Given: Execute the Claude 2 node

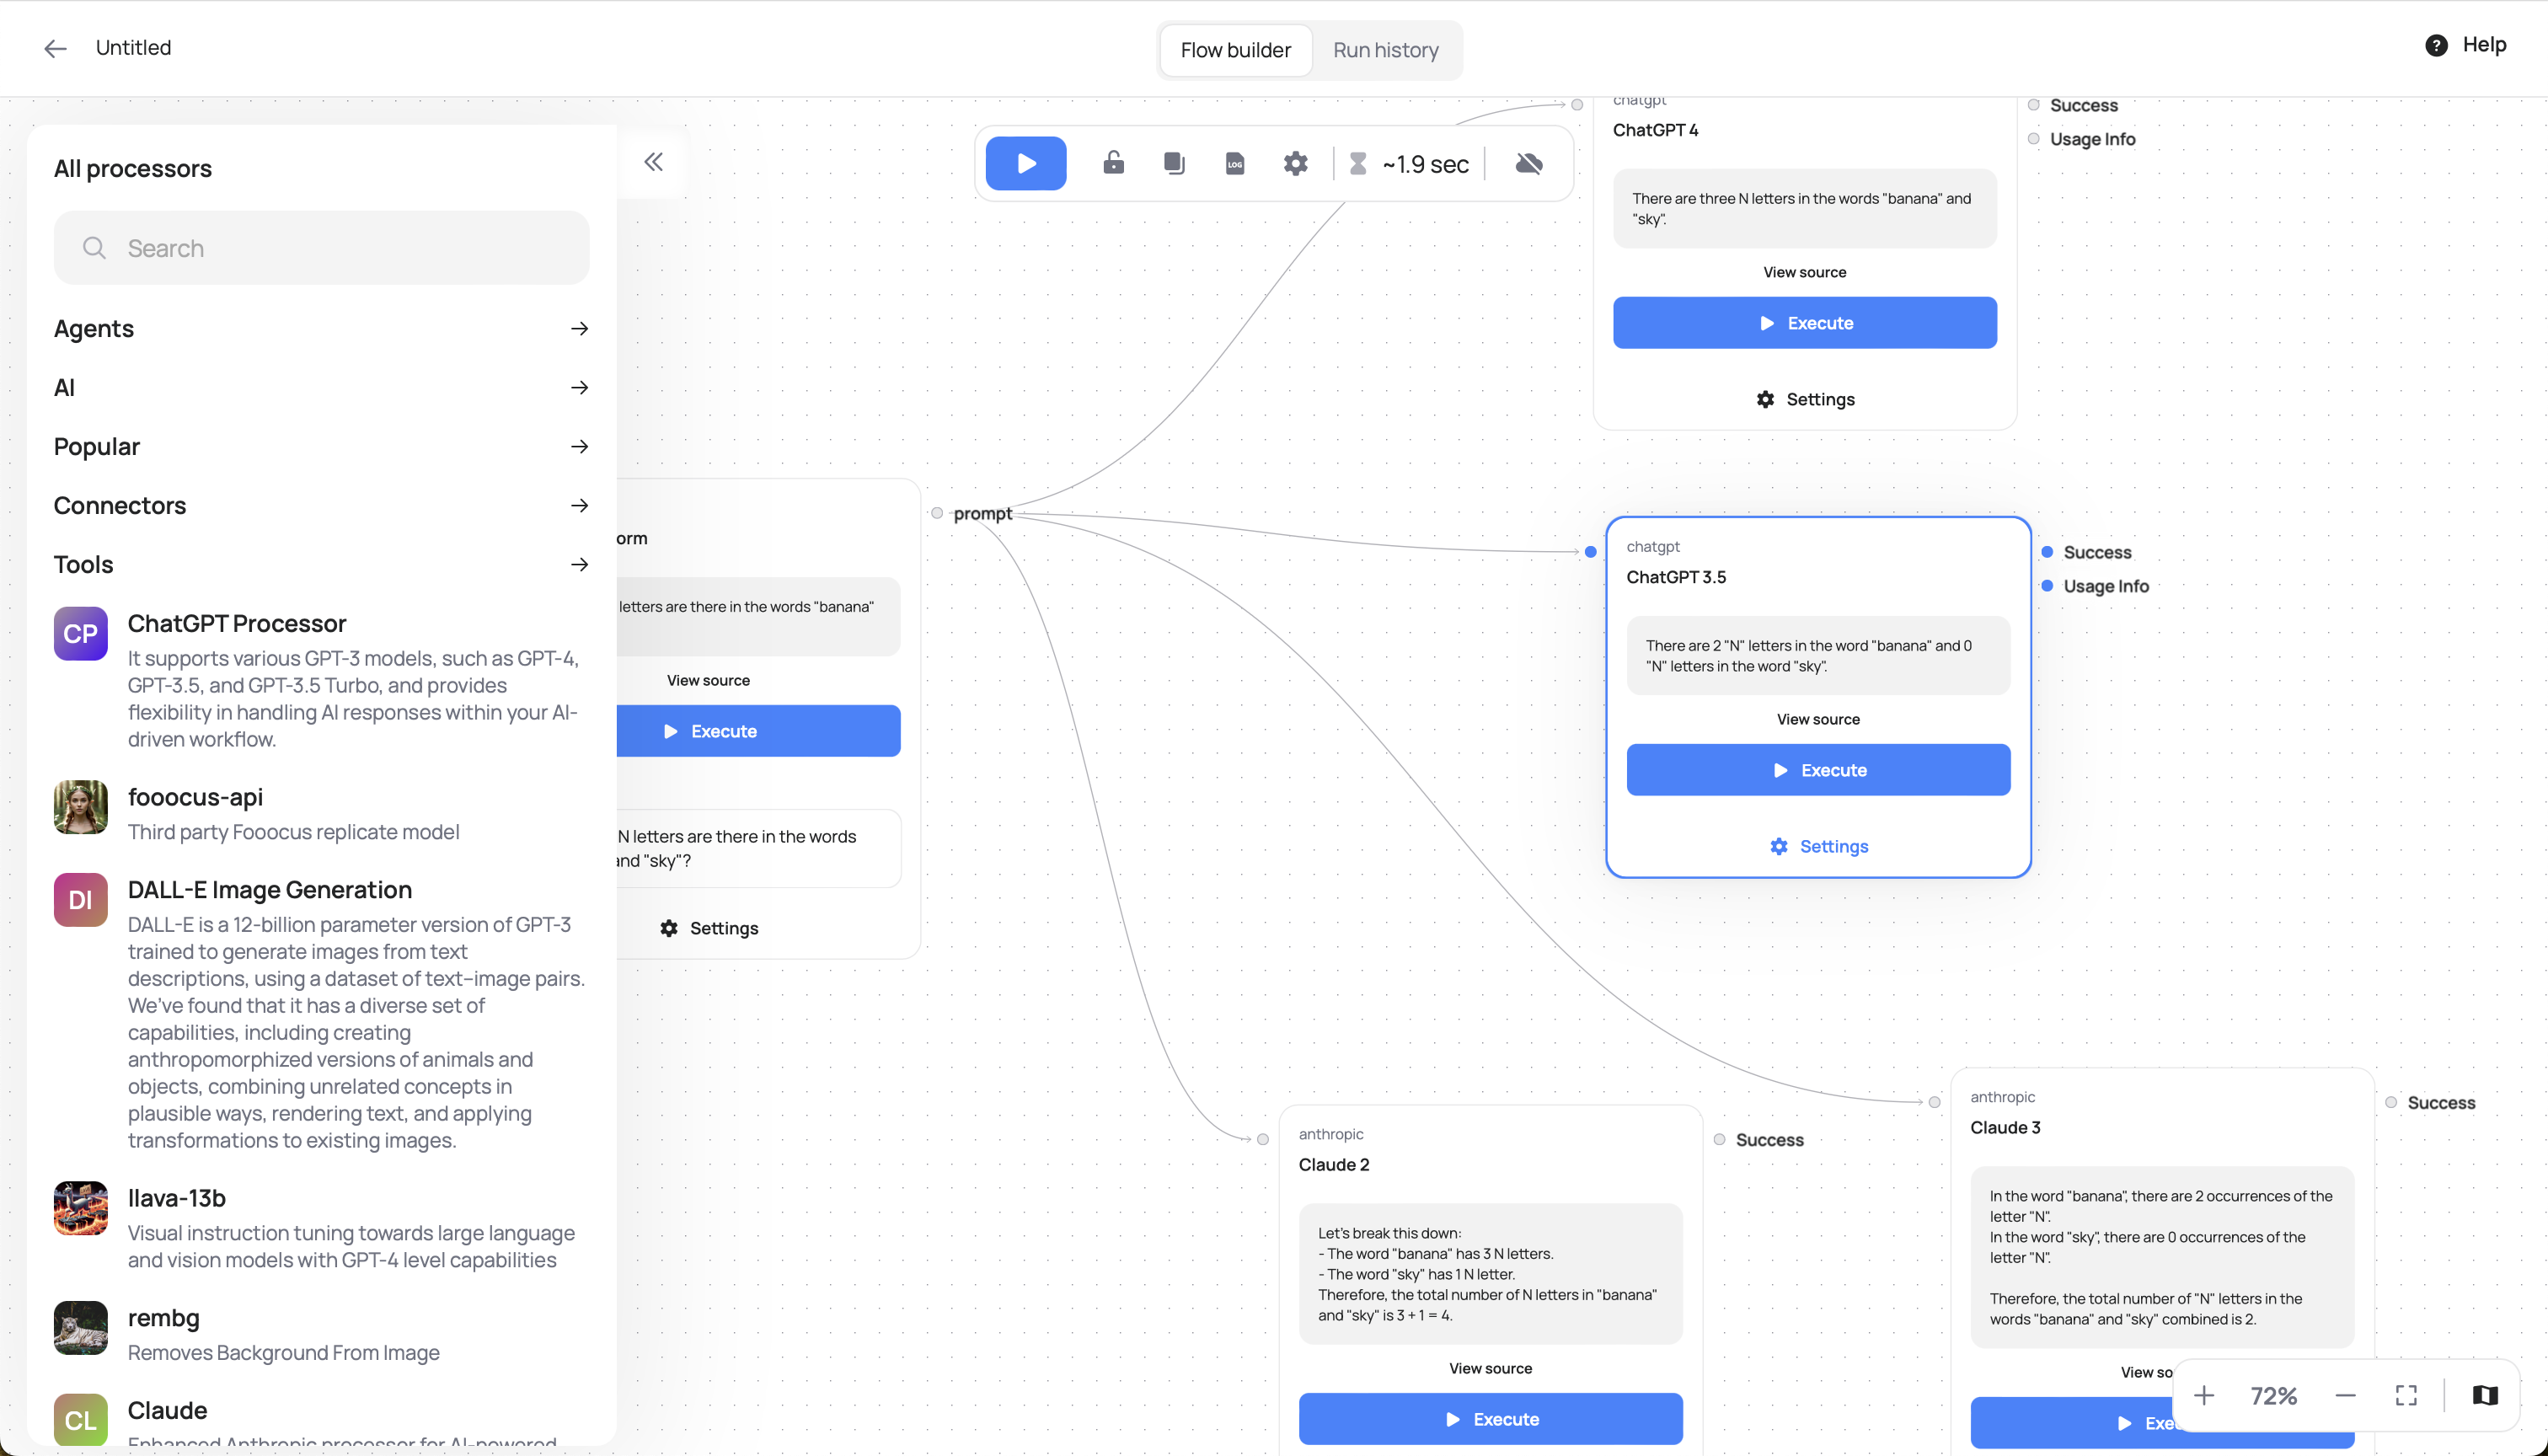Looking at the screenshot, I should click(x=1490, y=1419).
